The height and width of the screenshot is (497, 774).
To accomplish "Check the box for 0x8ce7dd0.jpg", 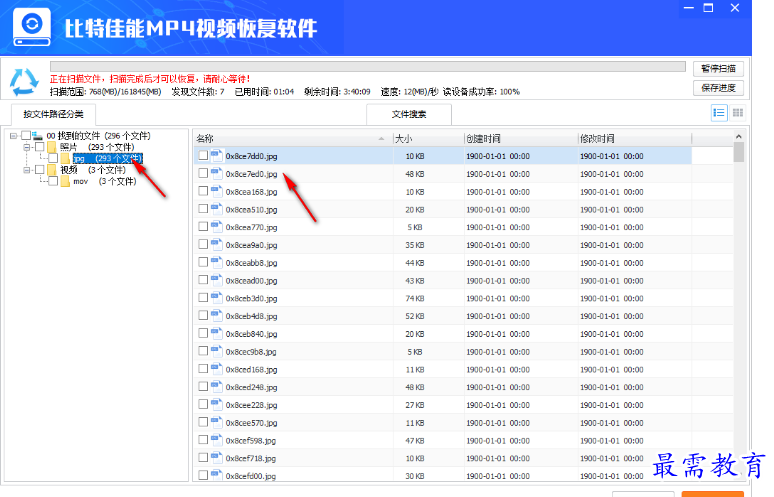I will (203, 156).
